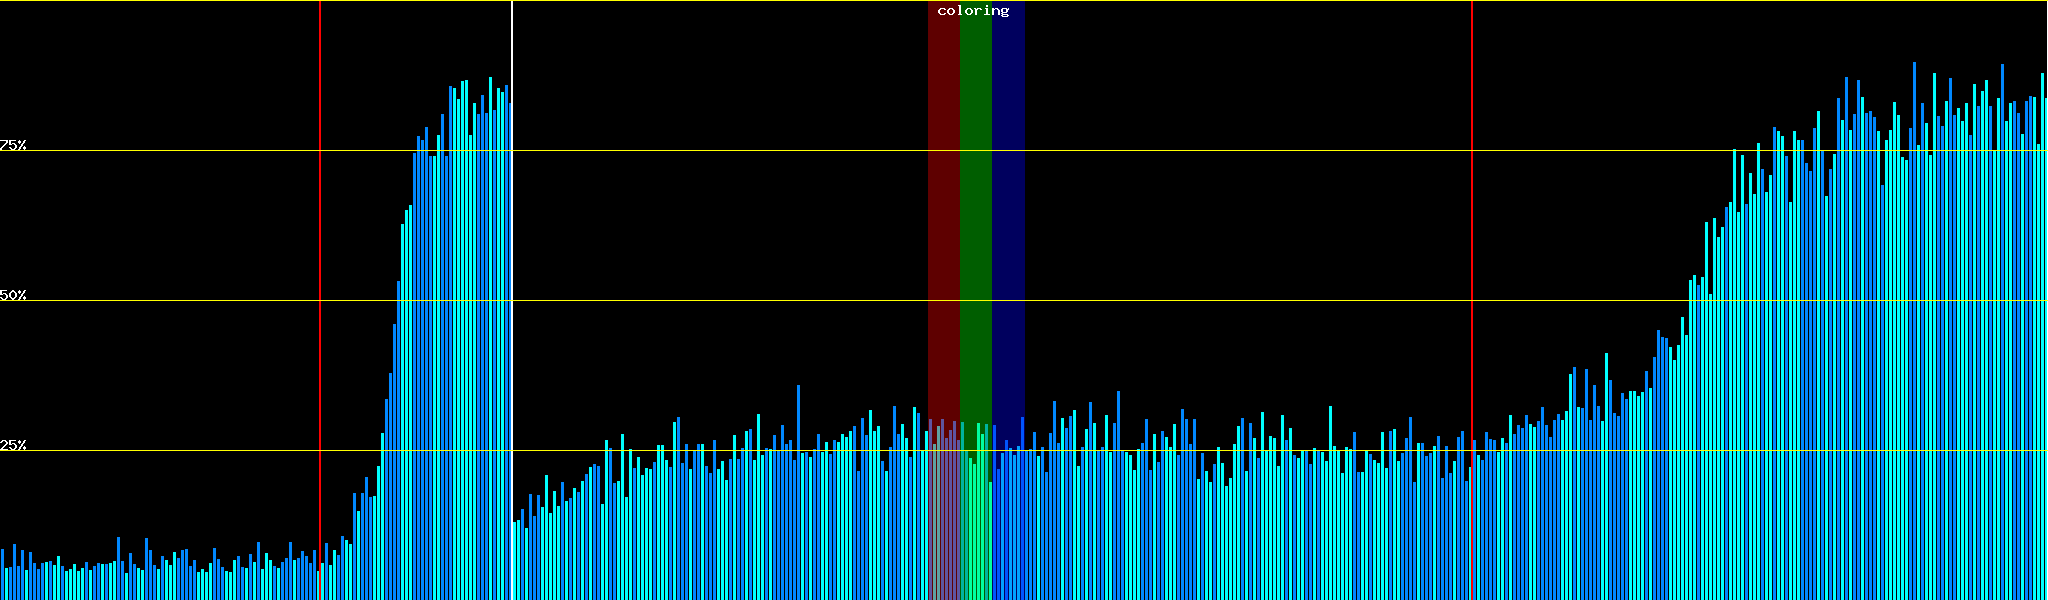Click the 75% axis label
2048x600 pixels.
(13, 145)
